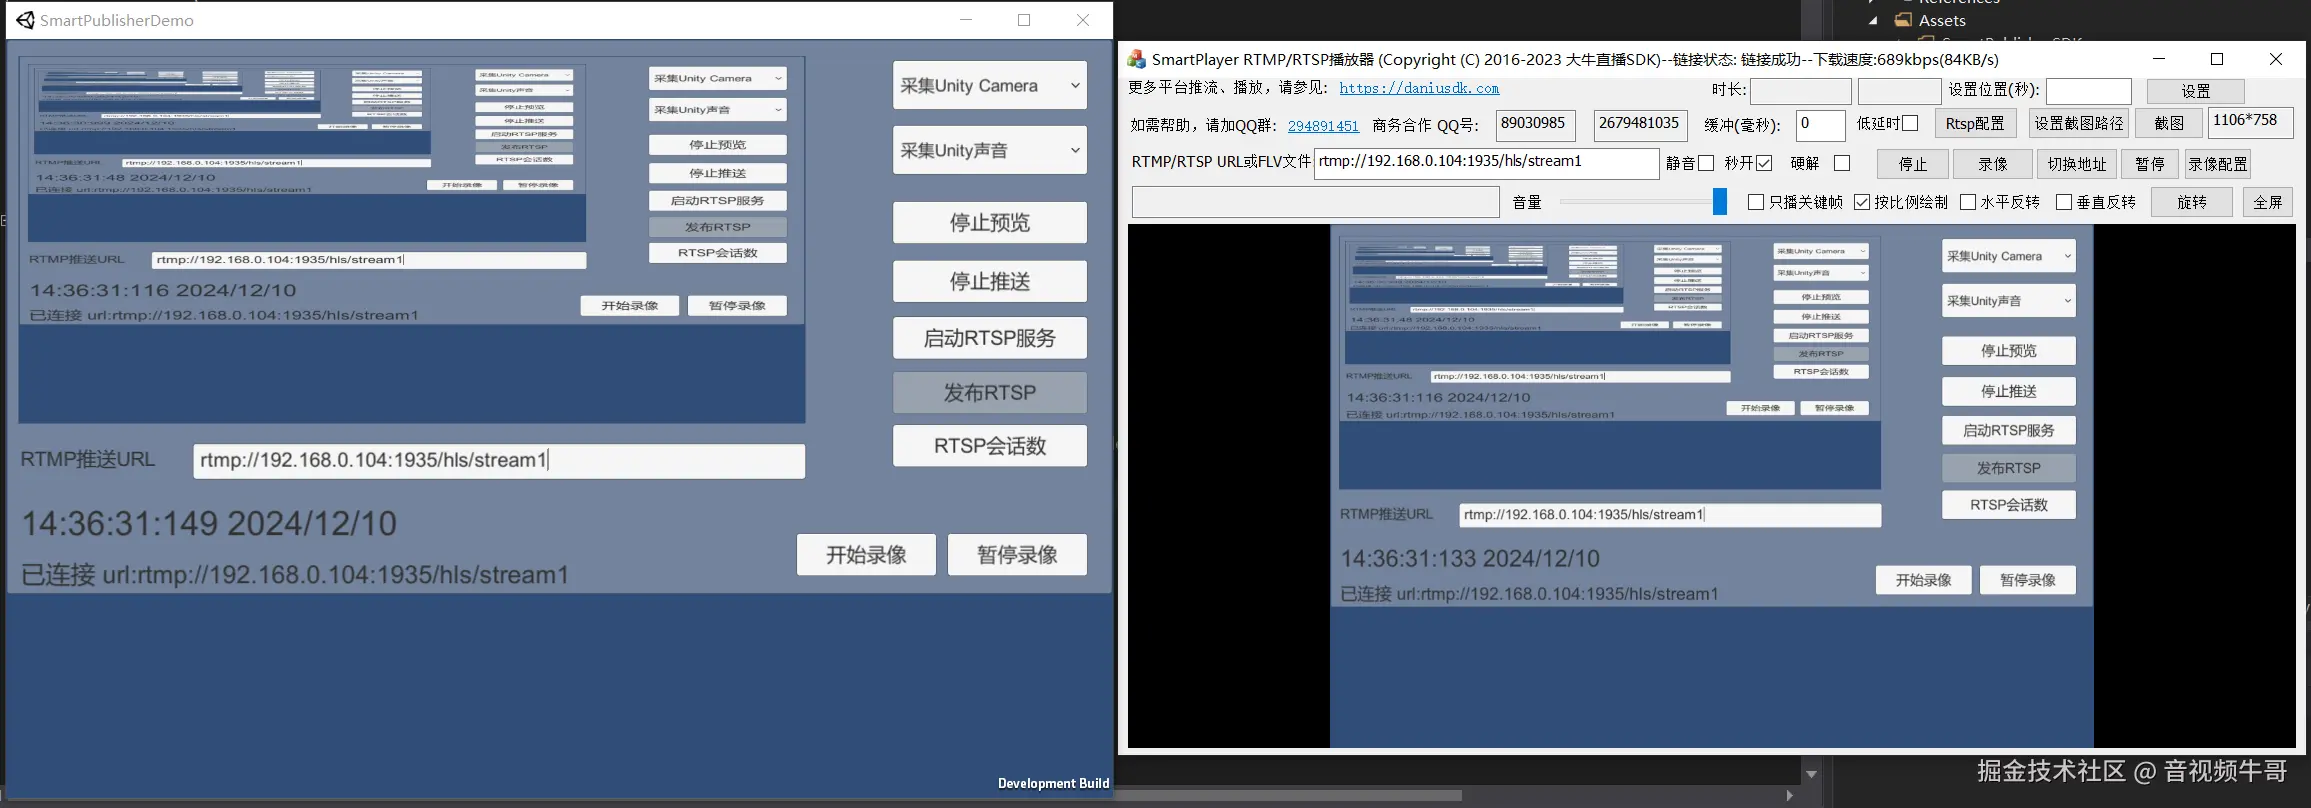Screen dimensions: 2311x808
Task: Open the 采集Unity Camera dropdown in SmartPublisherDemo
Action: (x=989, y=86)
